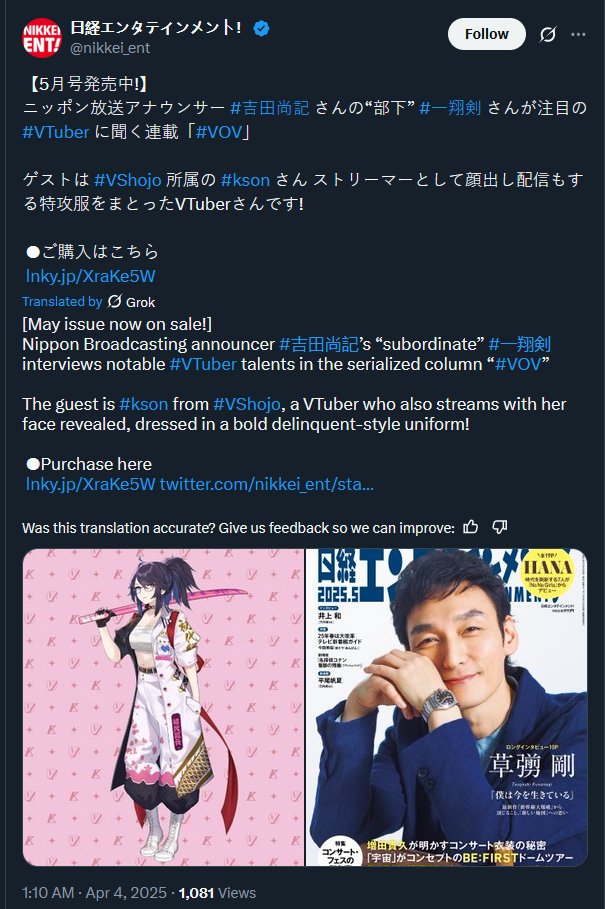
Task: Follow the nikkei_ent account
Action: click(x=487, y=34)
